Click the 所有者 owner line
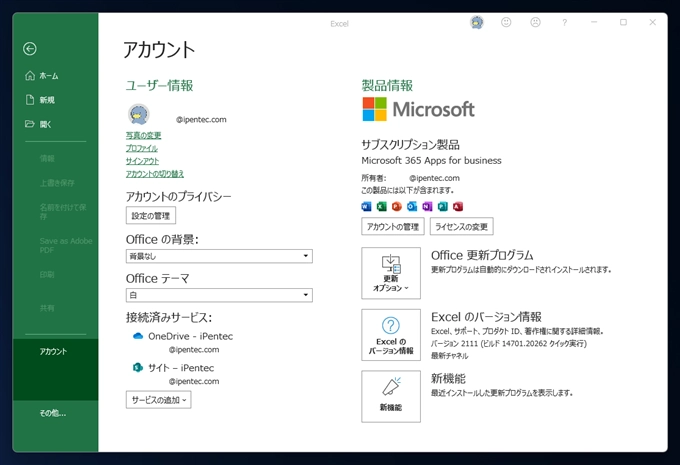This screenshot has height=465, width=680. (x=411, y=178)
